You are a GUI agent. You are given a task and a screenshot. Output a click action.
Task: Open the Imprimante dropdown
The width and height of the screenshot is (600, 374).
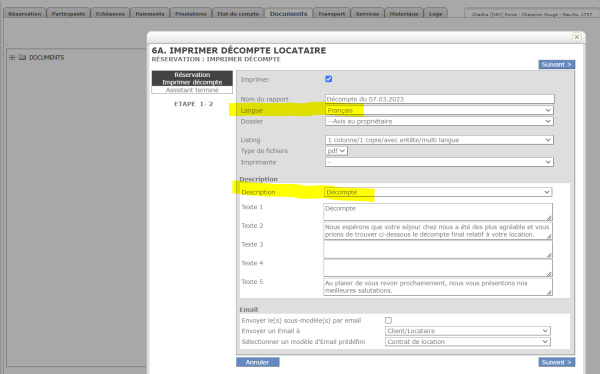[439, 162]
